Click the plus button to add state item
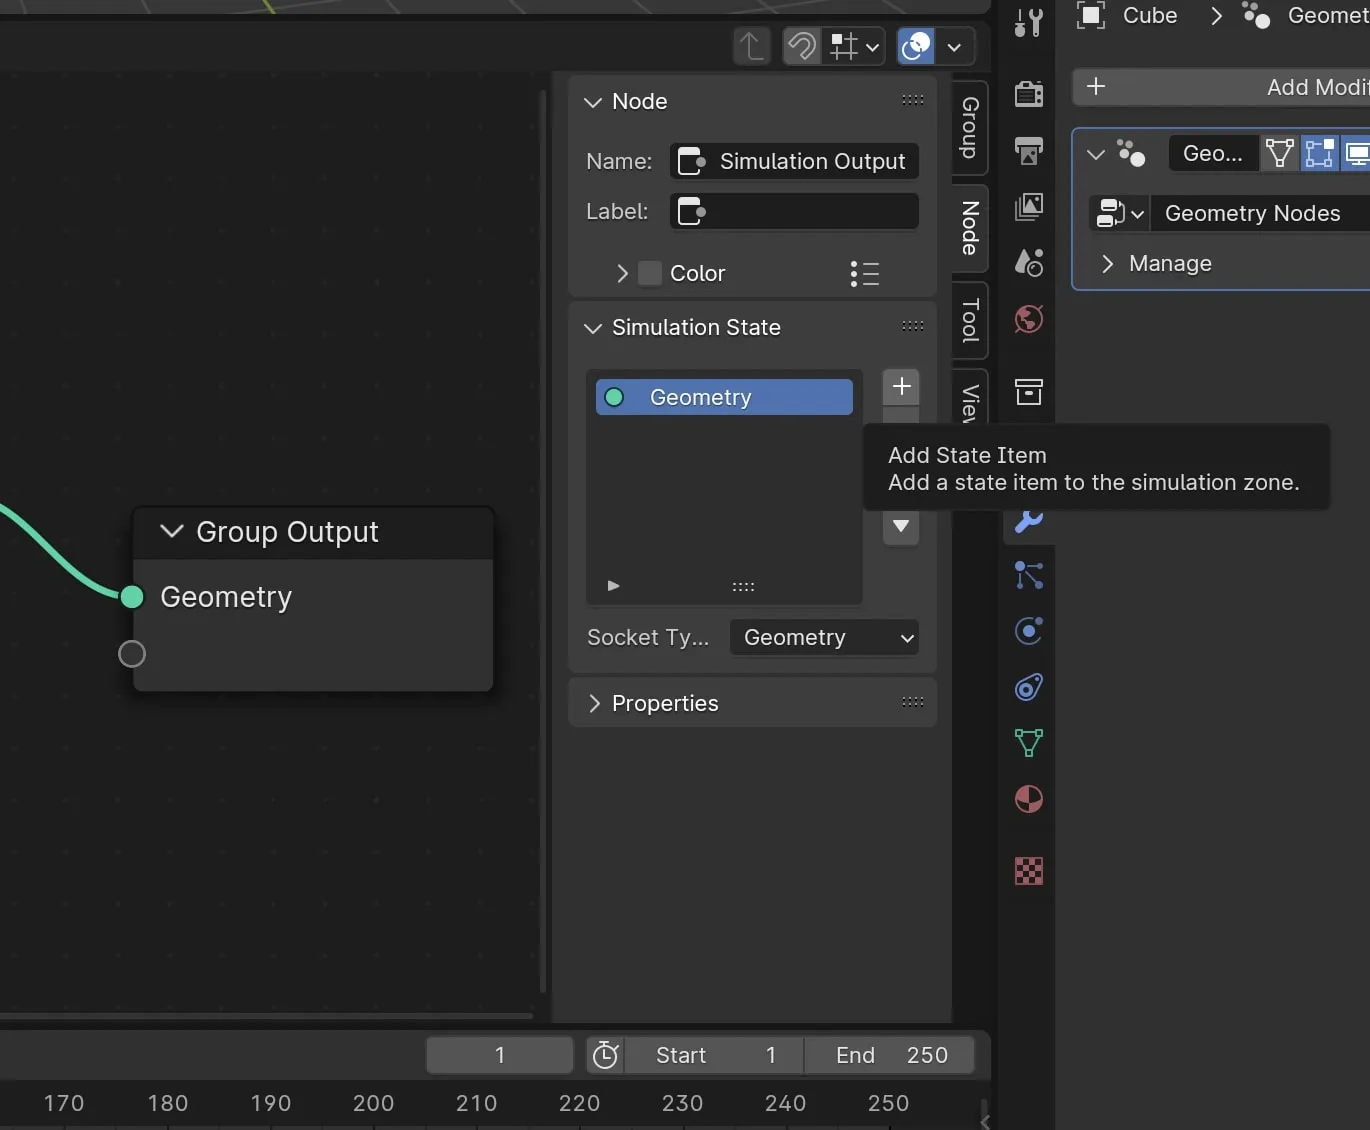This screenshot has height=1130, width=1370. 901,386
